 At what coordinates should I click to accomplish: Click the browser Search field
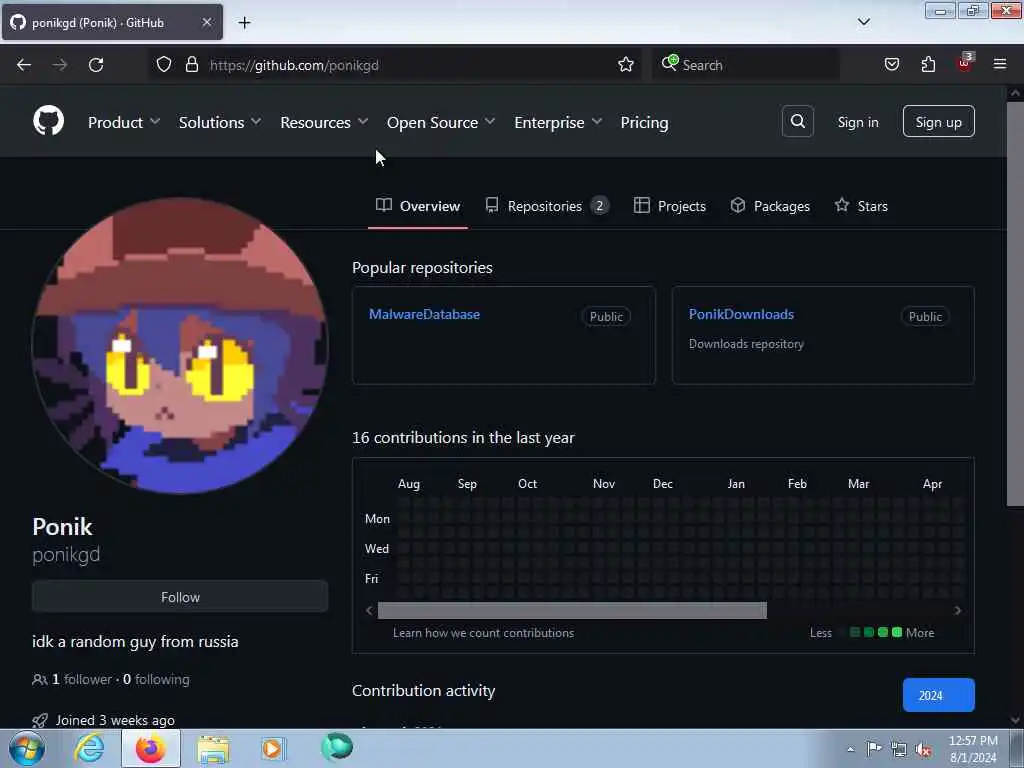click(746, 65)
